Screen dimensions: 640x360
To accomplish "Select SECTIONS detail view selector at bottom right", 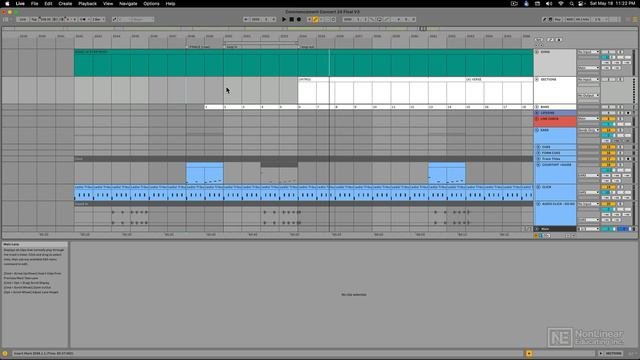I will tap(613, 353).
